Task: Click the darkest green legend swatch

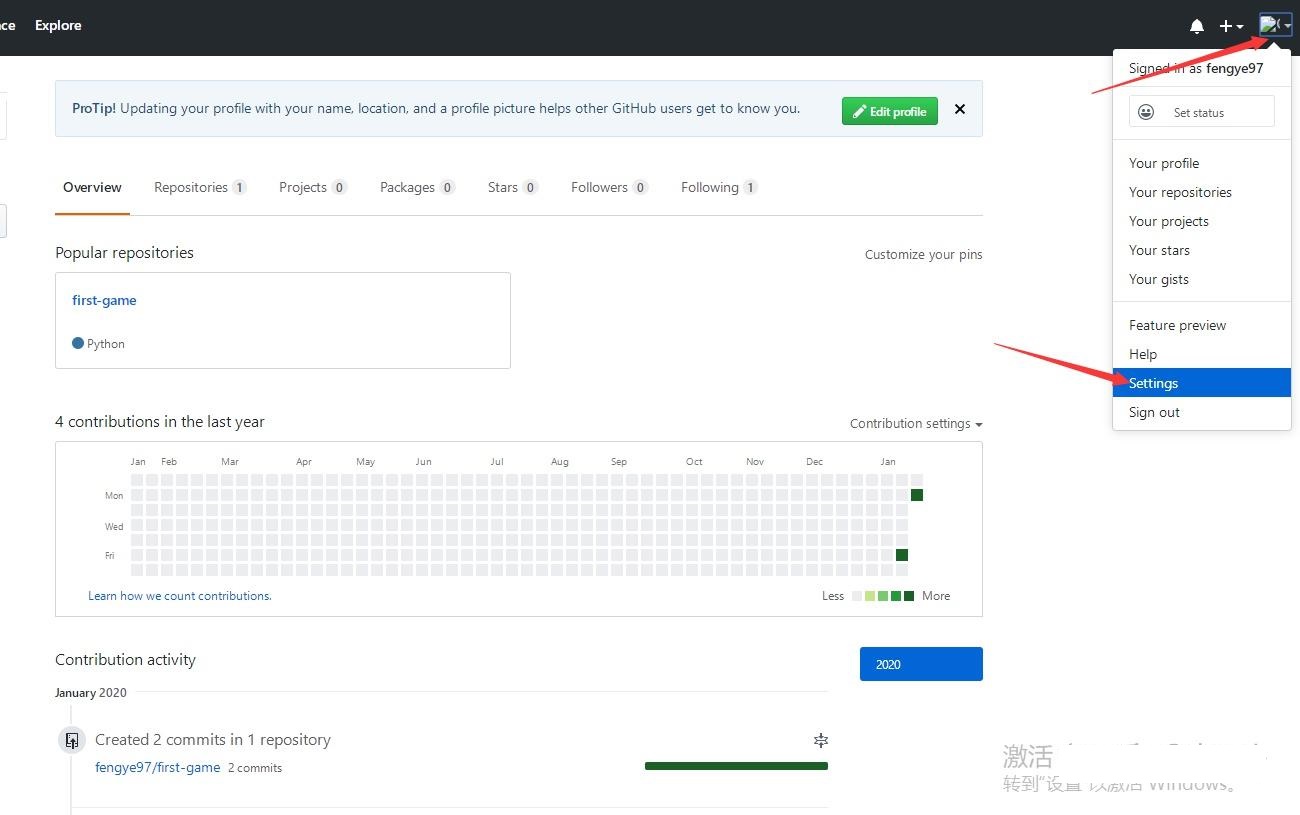Action: (x=909, y=596)
